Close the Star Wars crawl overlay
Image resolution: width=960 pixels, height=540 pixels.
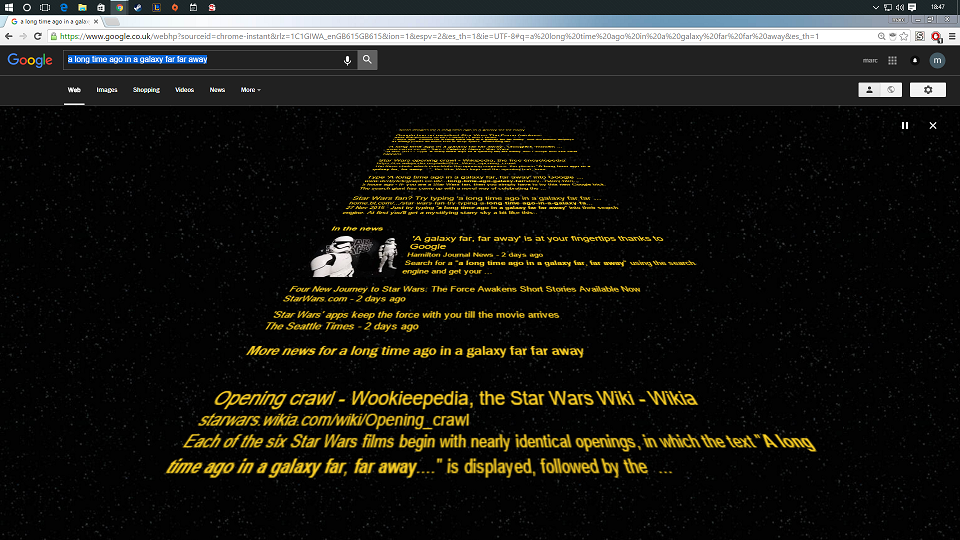932,126
